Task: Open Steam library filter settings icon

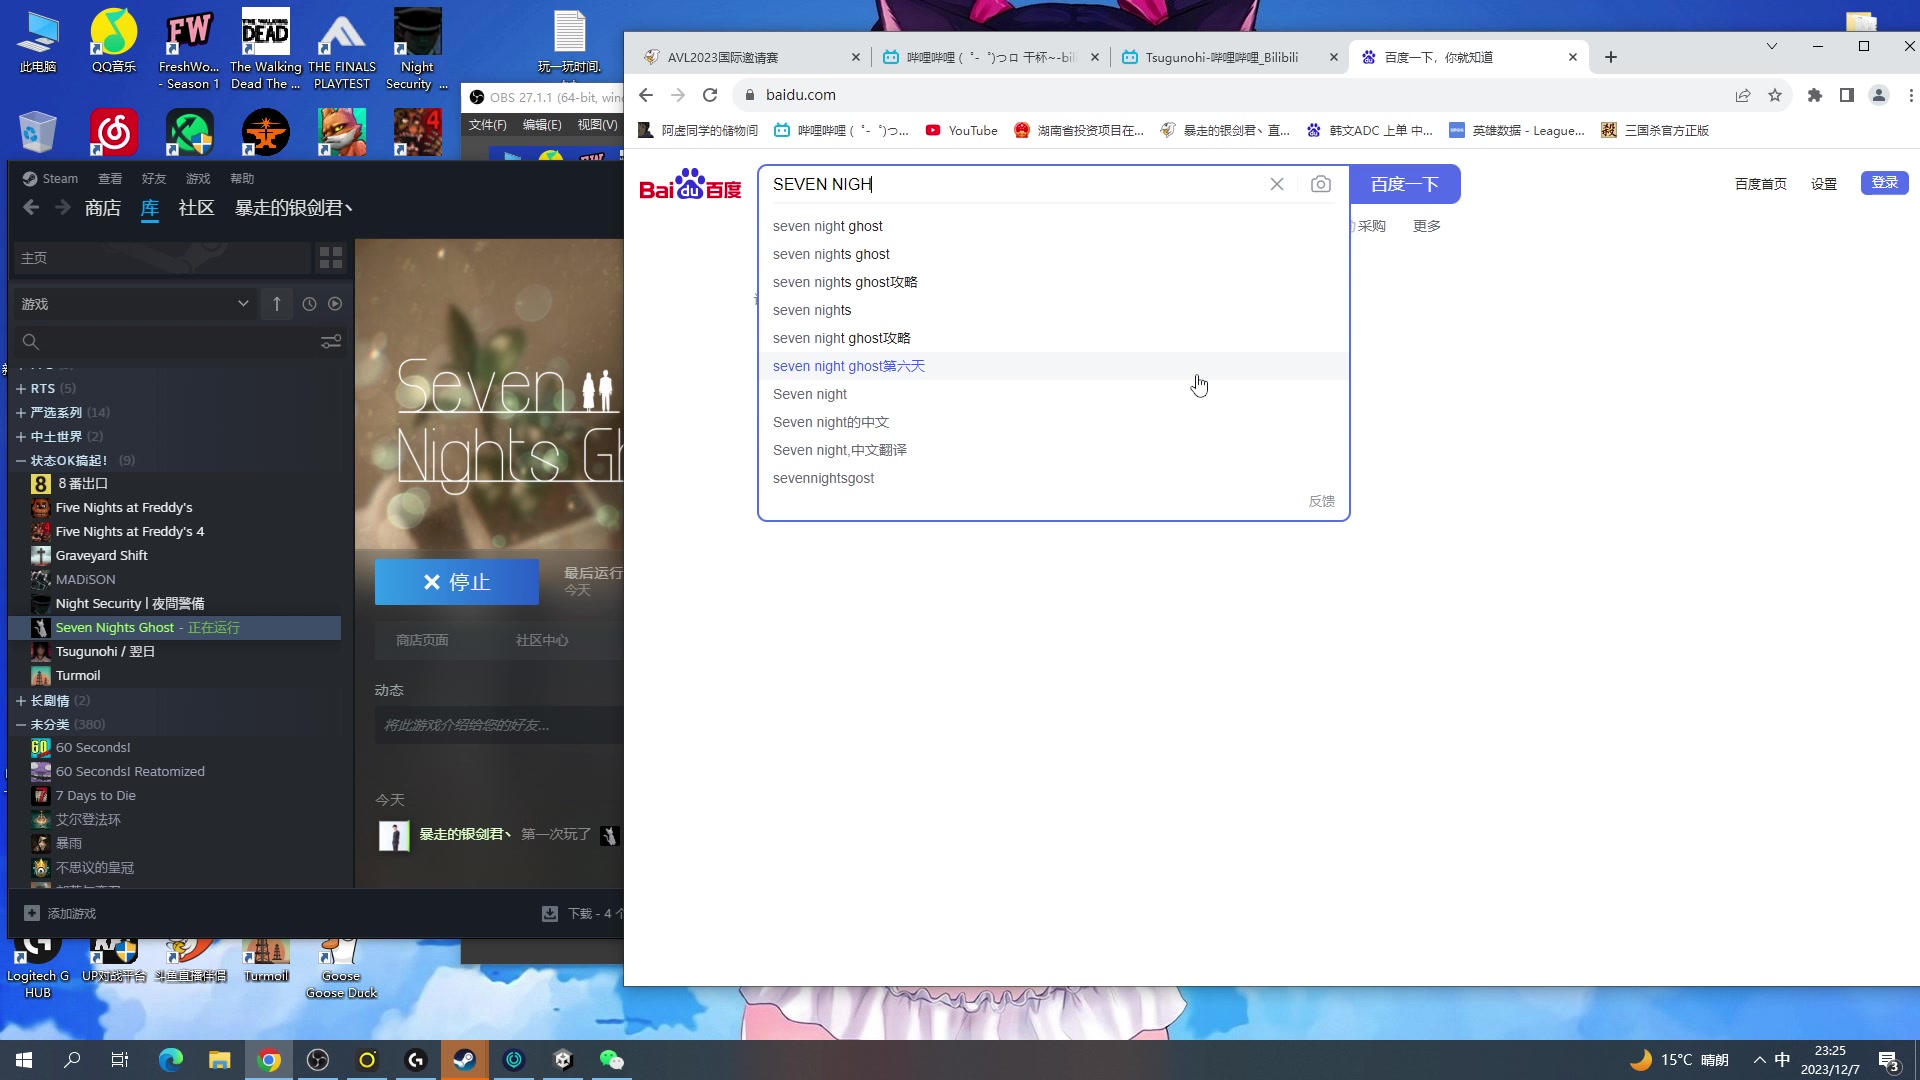Action: (331, 342)
